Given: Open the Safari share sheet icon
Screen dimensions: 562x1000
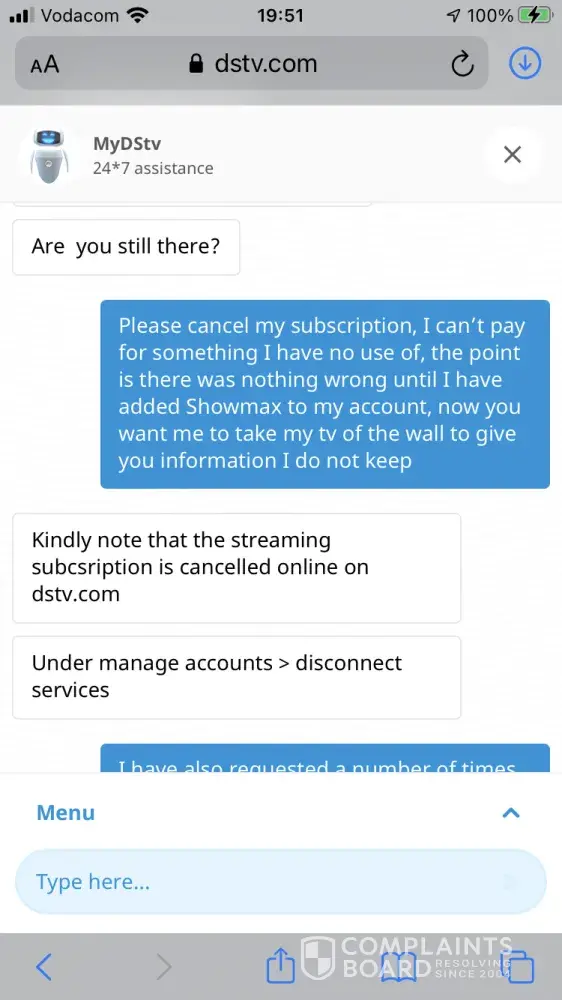Looking at the screenshot, I should 281,966.
